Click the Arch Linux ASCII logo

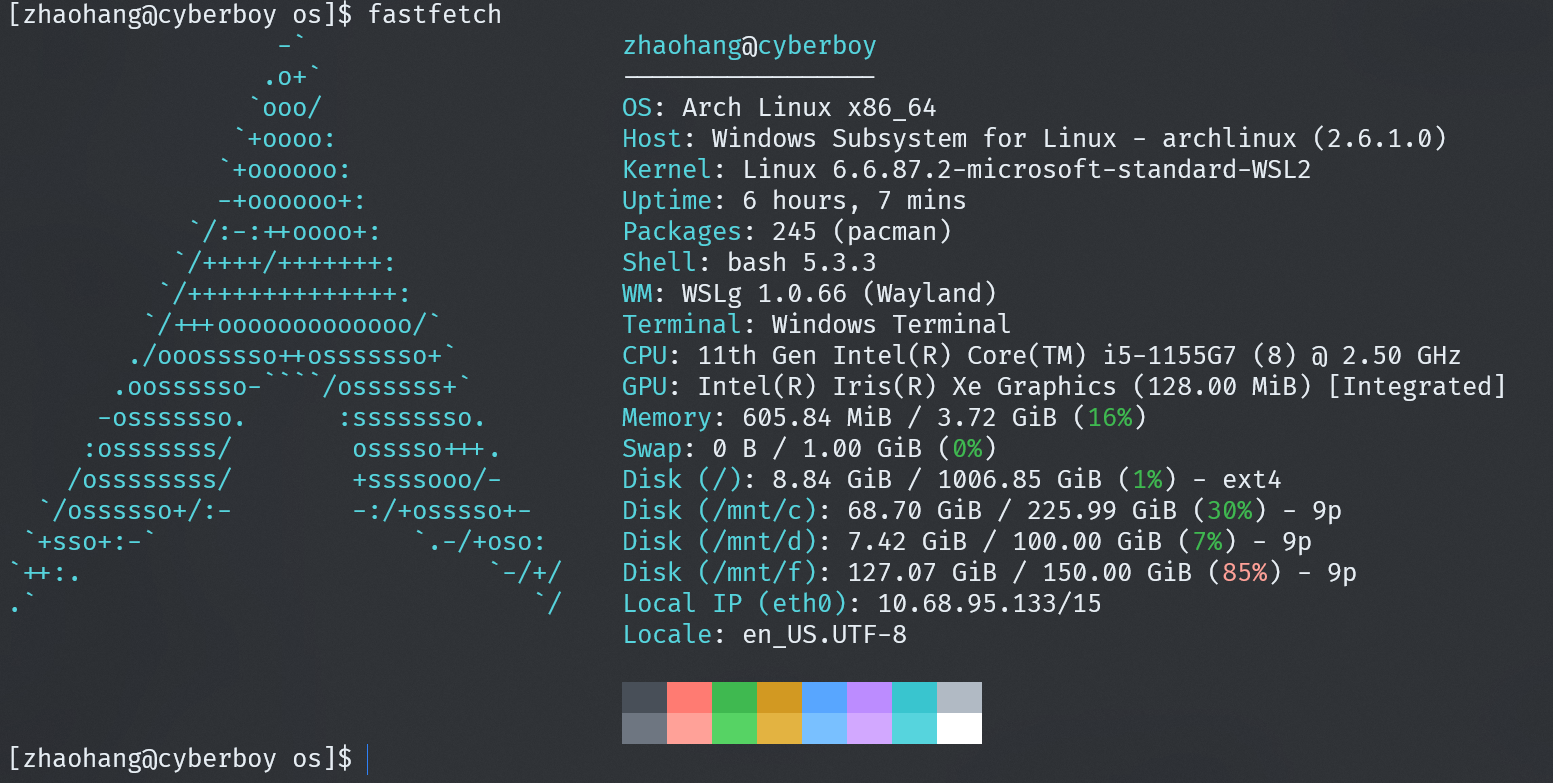point(285,324)
